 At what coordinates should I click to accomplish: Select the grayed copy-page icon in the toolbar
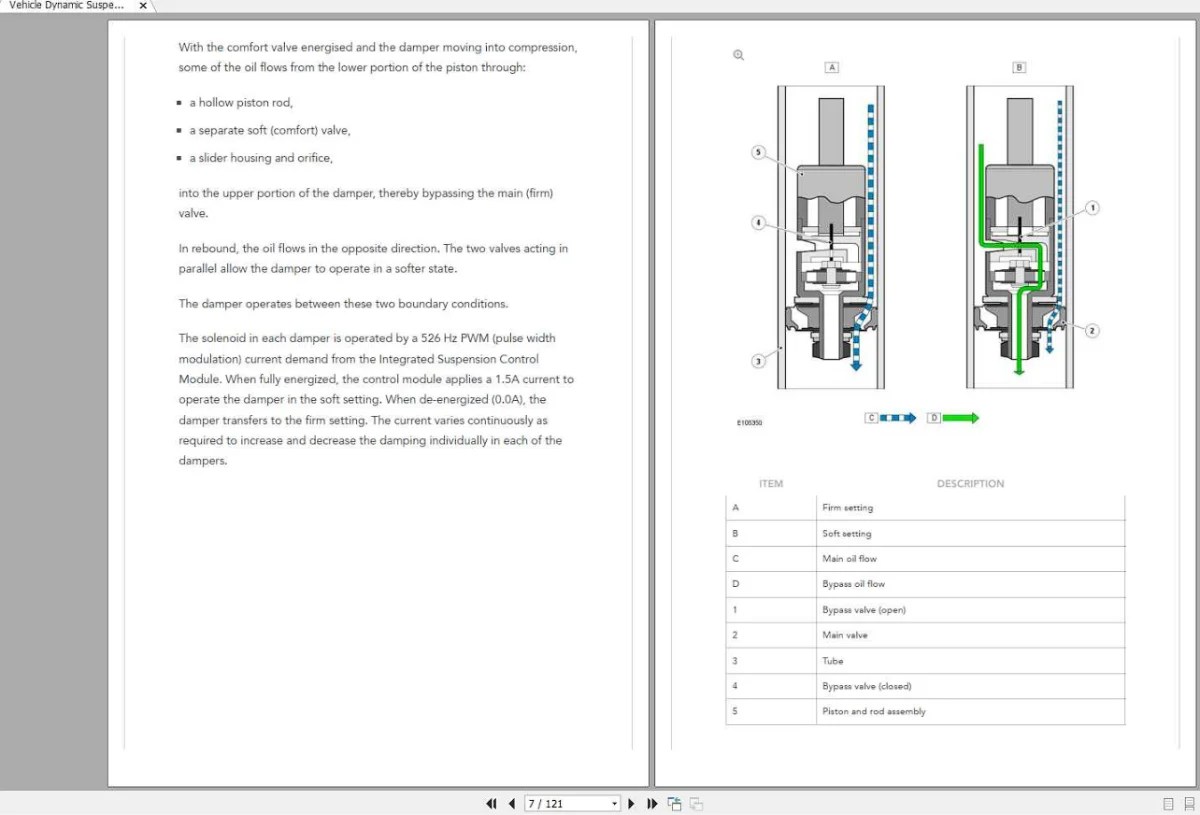click(x=695, y=803)
